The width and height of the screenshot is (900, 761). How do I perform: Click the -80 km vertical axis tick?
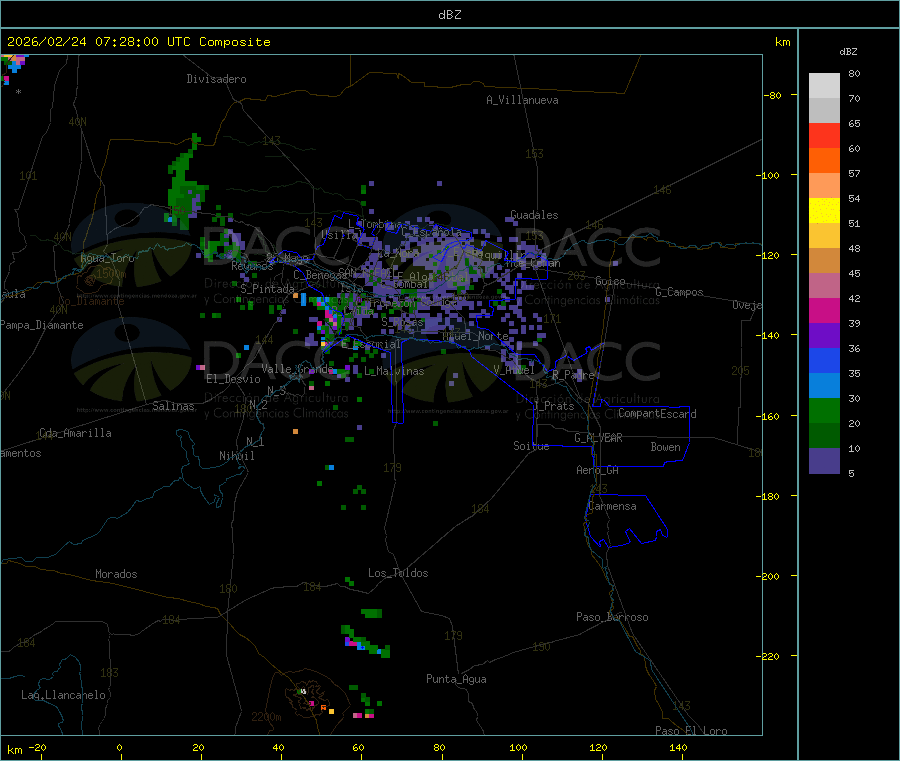[772, 95]
